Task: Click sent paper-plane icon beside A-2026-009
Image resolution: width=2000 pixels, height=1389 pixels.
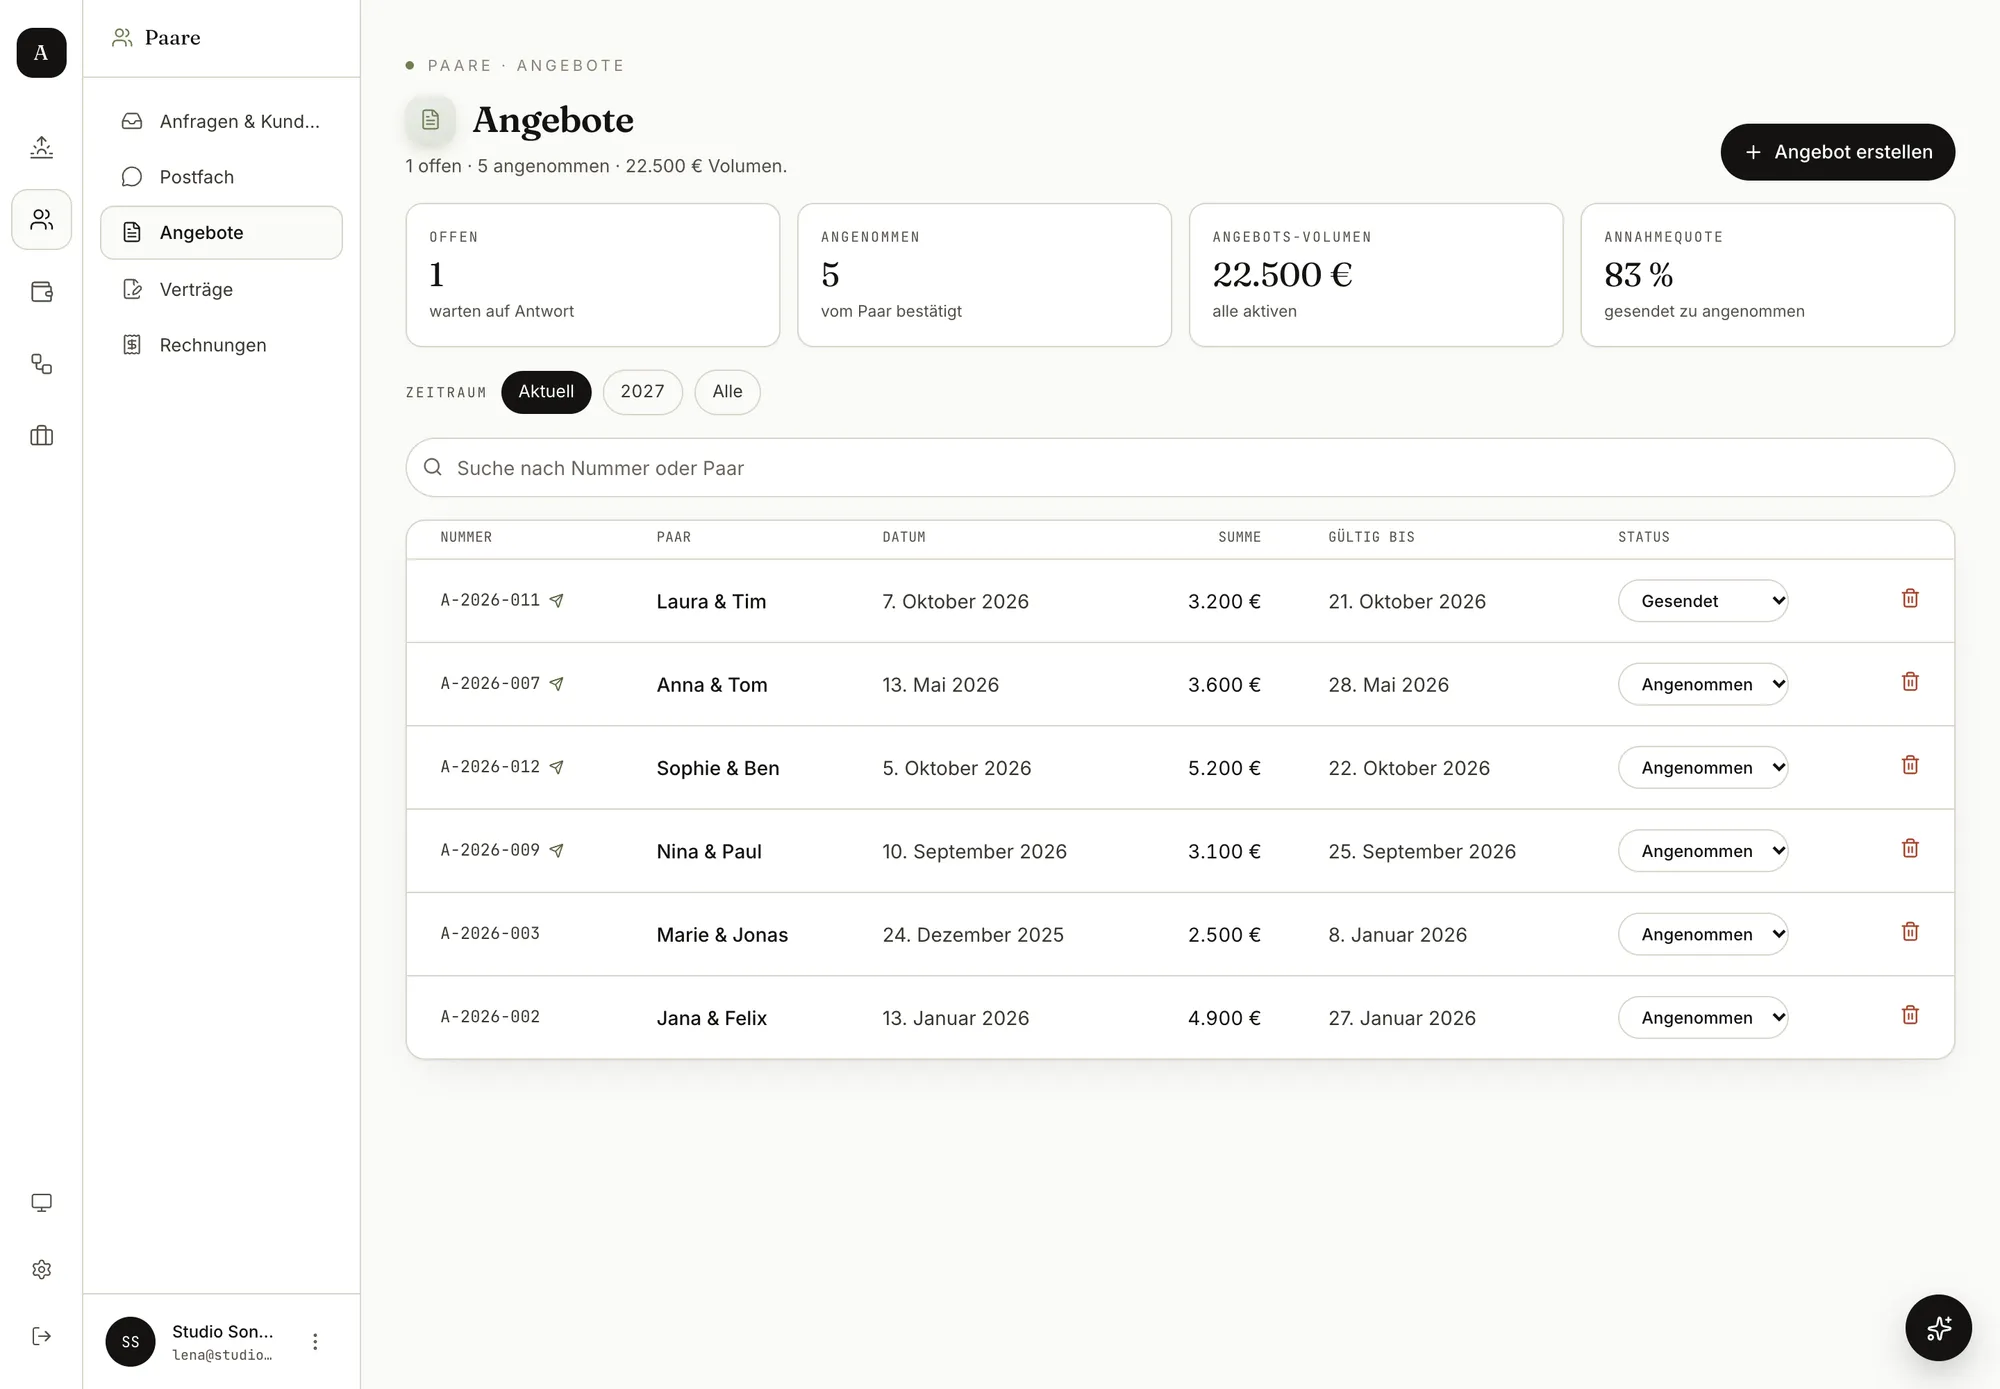Action: 557,850
